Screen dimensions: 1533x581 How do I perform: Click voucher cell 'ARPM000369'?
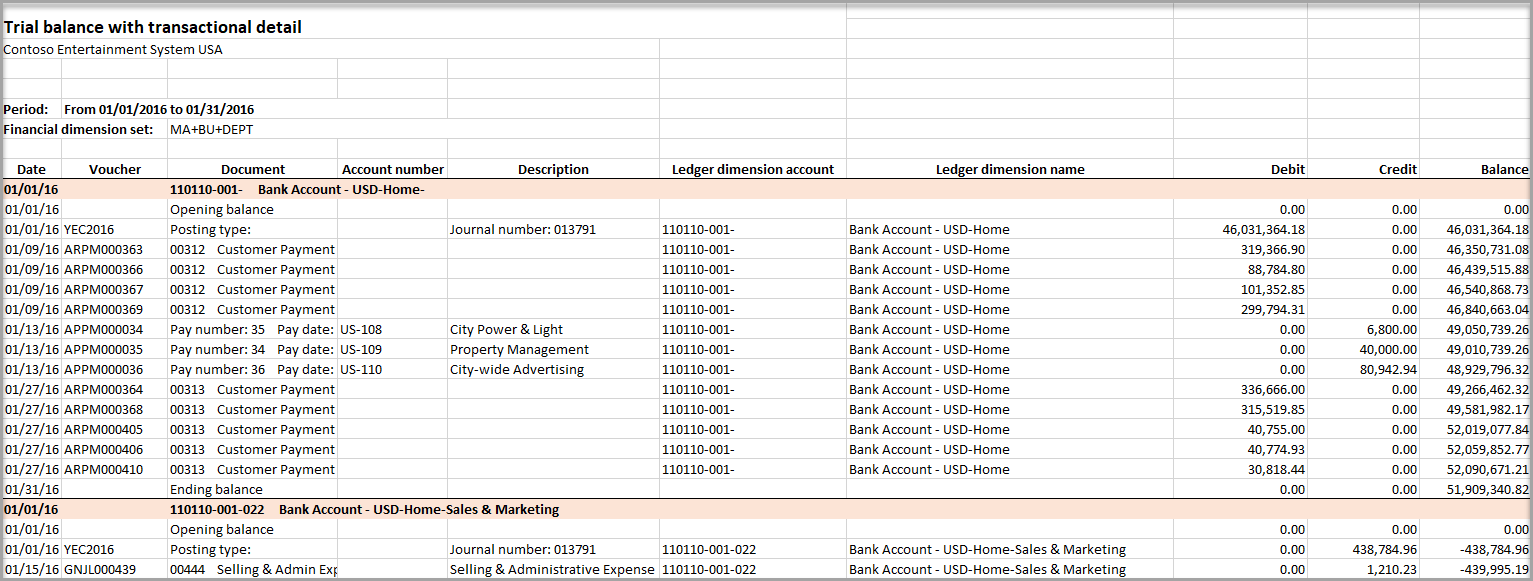pyautogui.click(x=103, y=309)
